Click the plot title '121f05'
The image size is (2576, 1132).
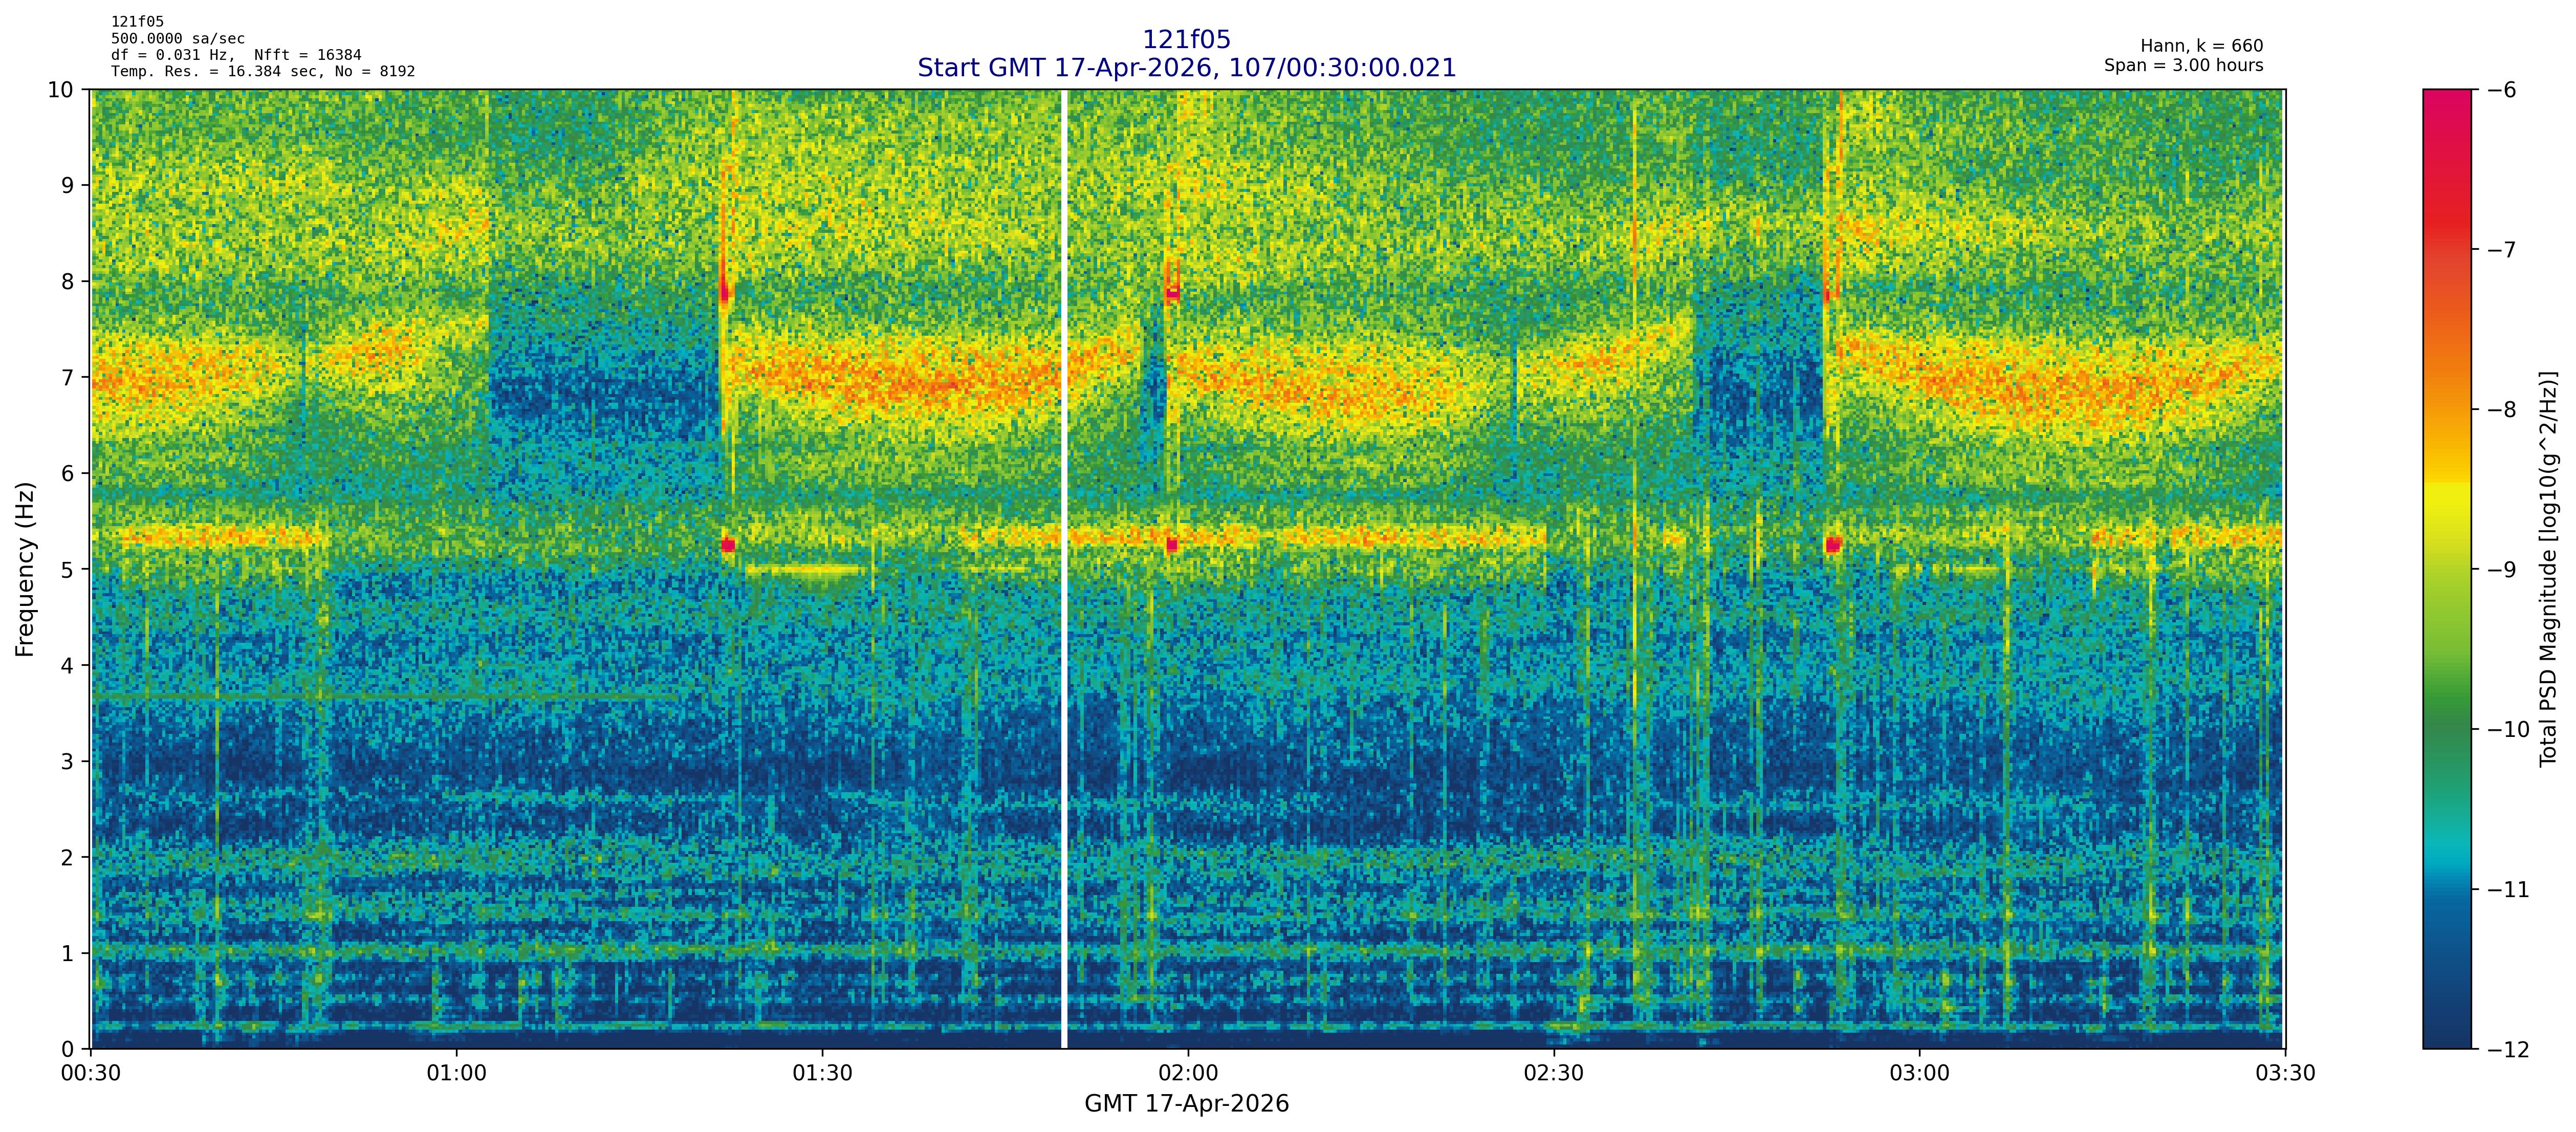pyautogui.click(x=1186, y=40)
